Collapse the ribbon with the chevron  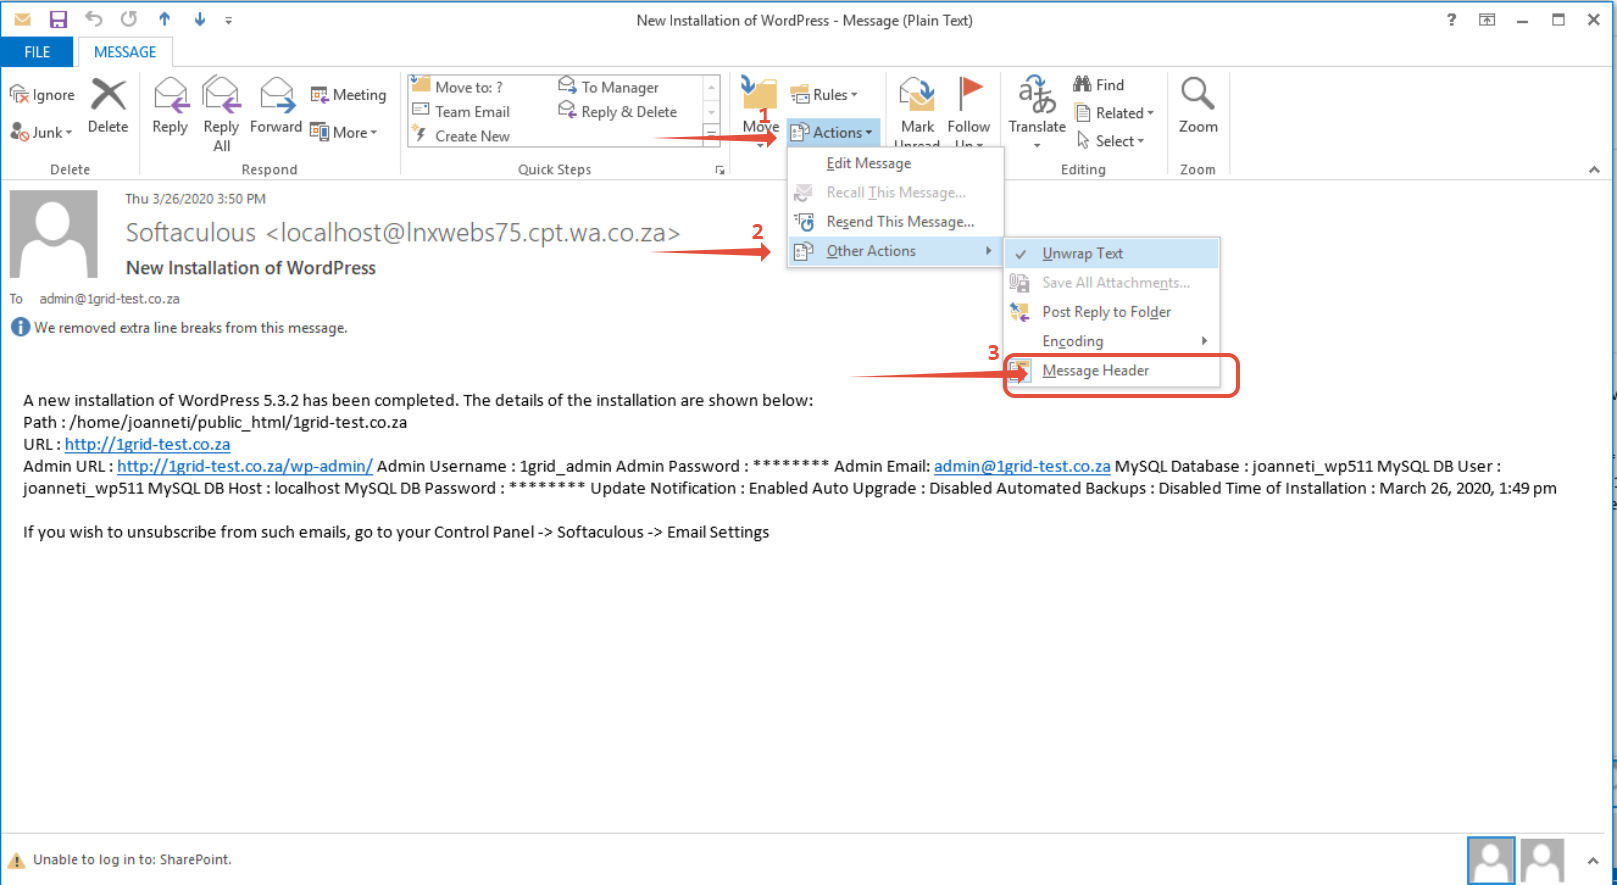[x=1594, y=170]
